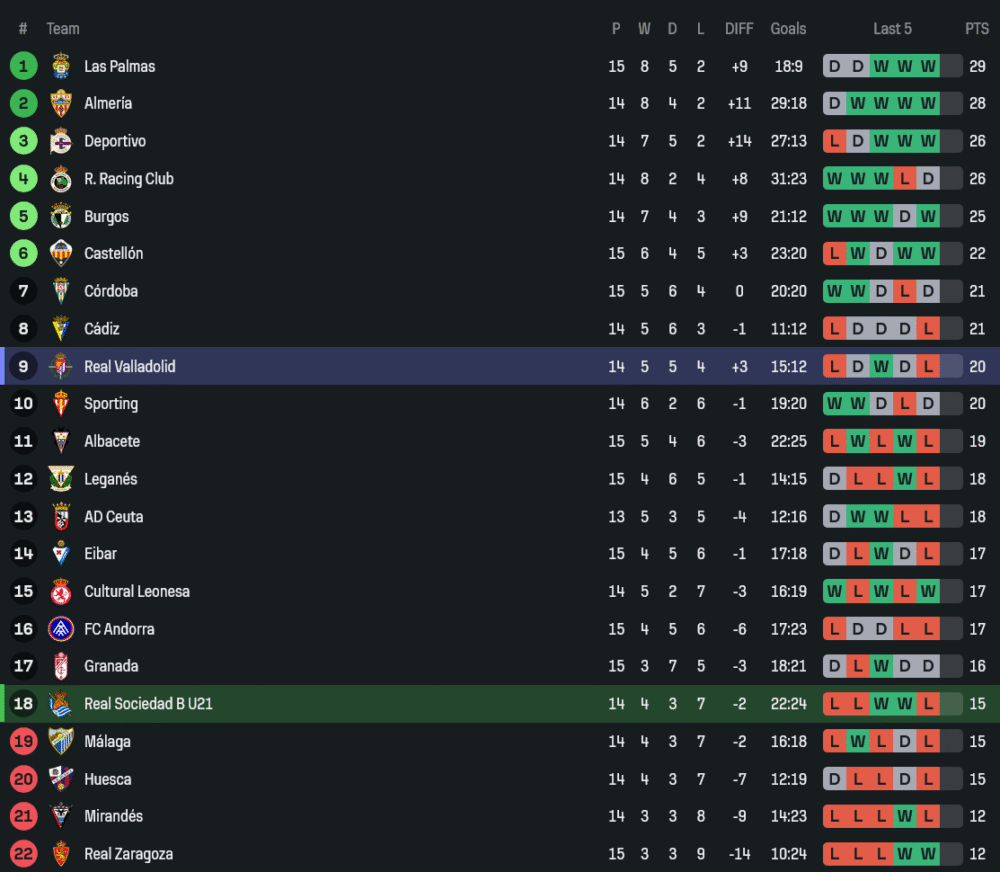Click the FC Andorra club crest
The width and height of the screenshot is (1000, 872).
point(61,629)
